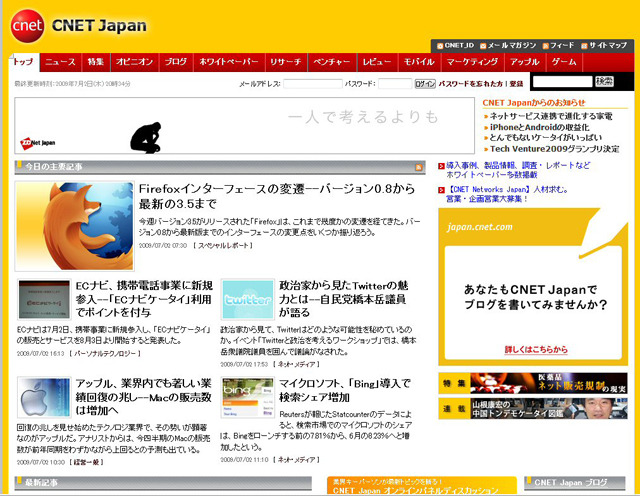Open the オンラインパネルディスカッション banner

pyautogui.click(x=422, y=486)
